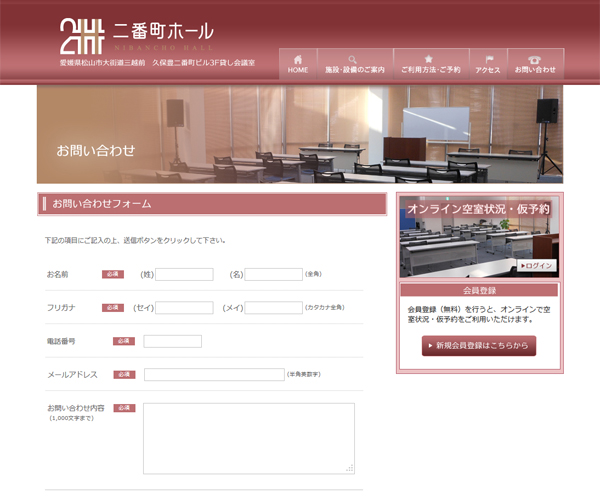Click the 必須 badge next to フリガナ
This screenshot has height=500, width=600.
[113, 308]
